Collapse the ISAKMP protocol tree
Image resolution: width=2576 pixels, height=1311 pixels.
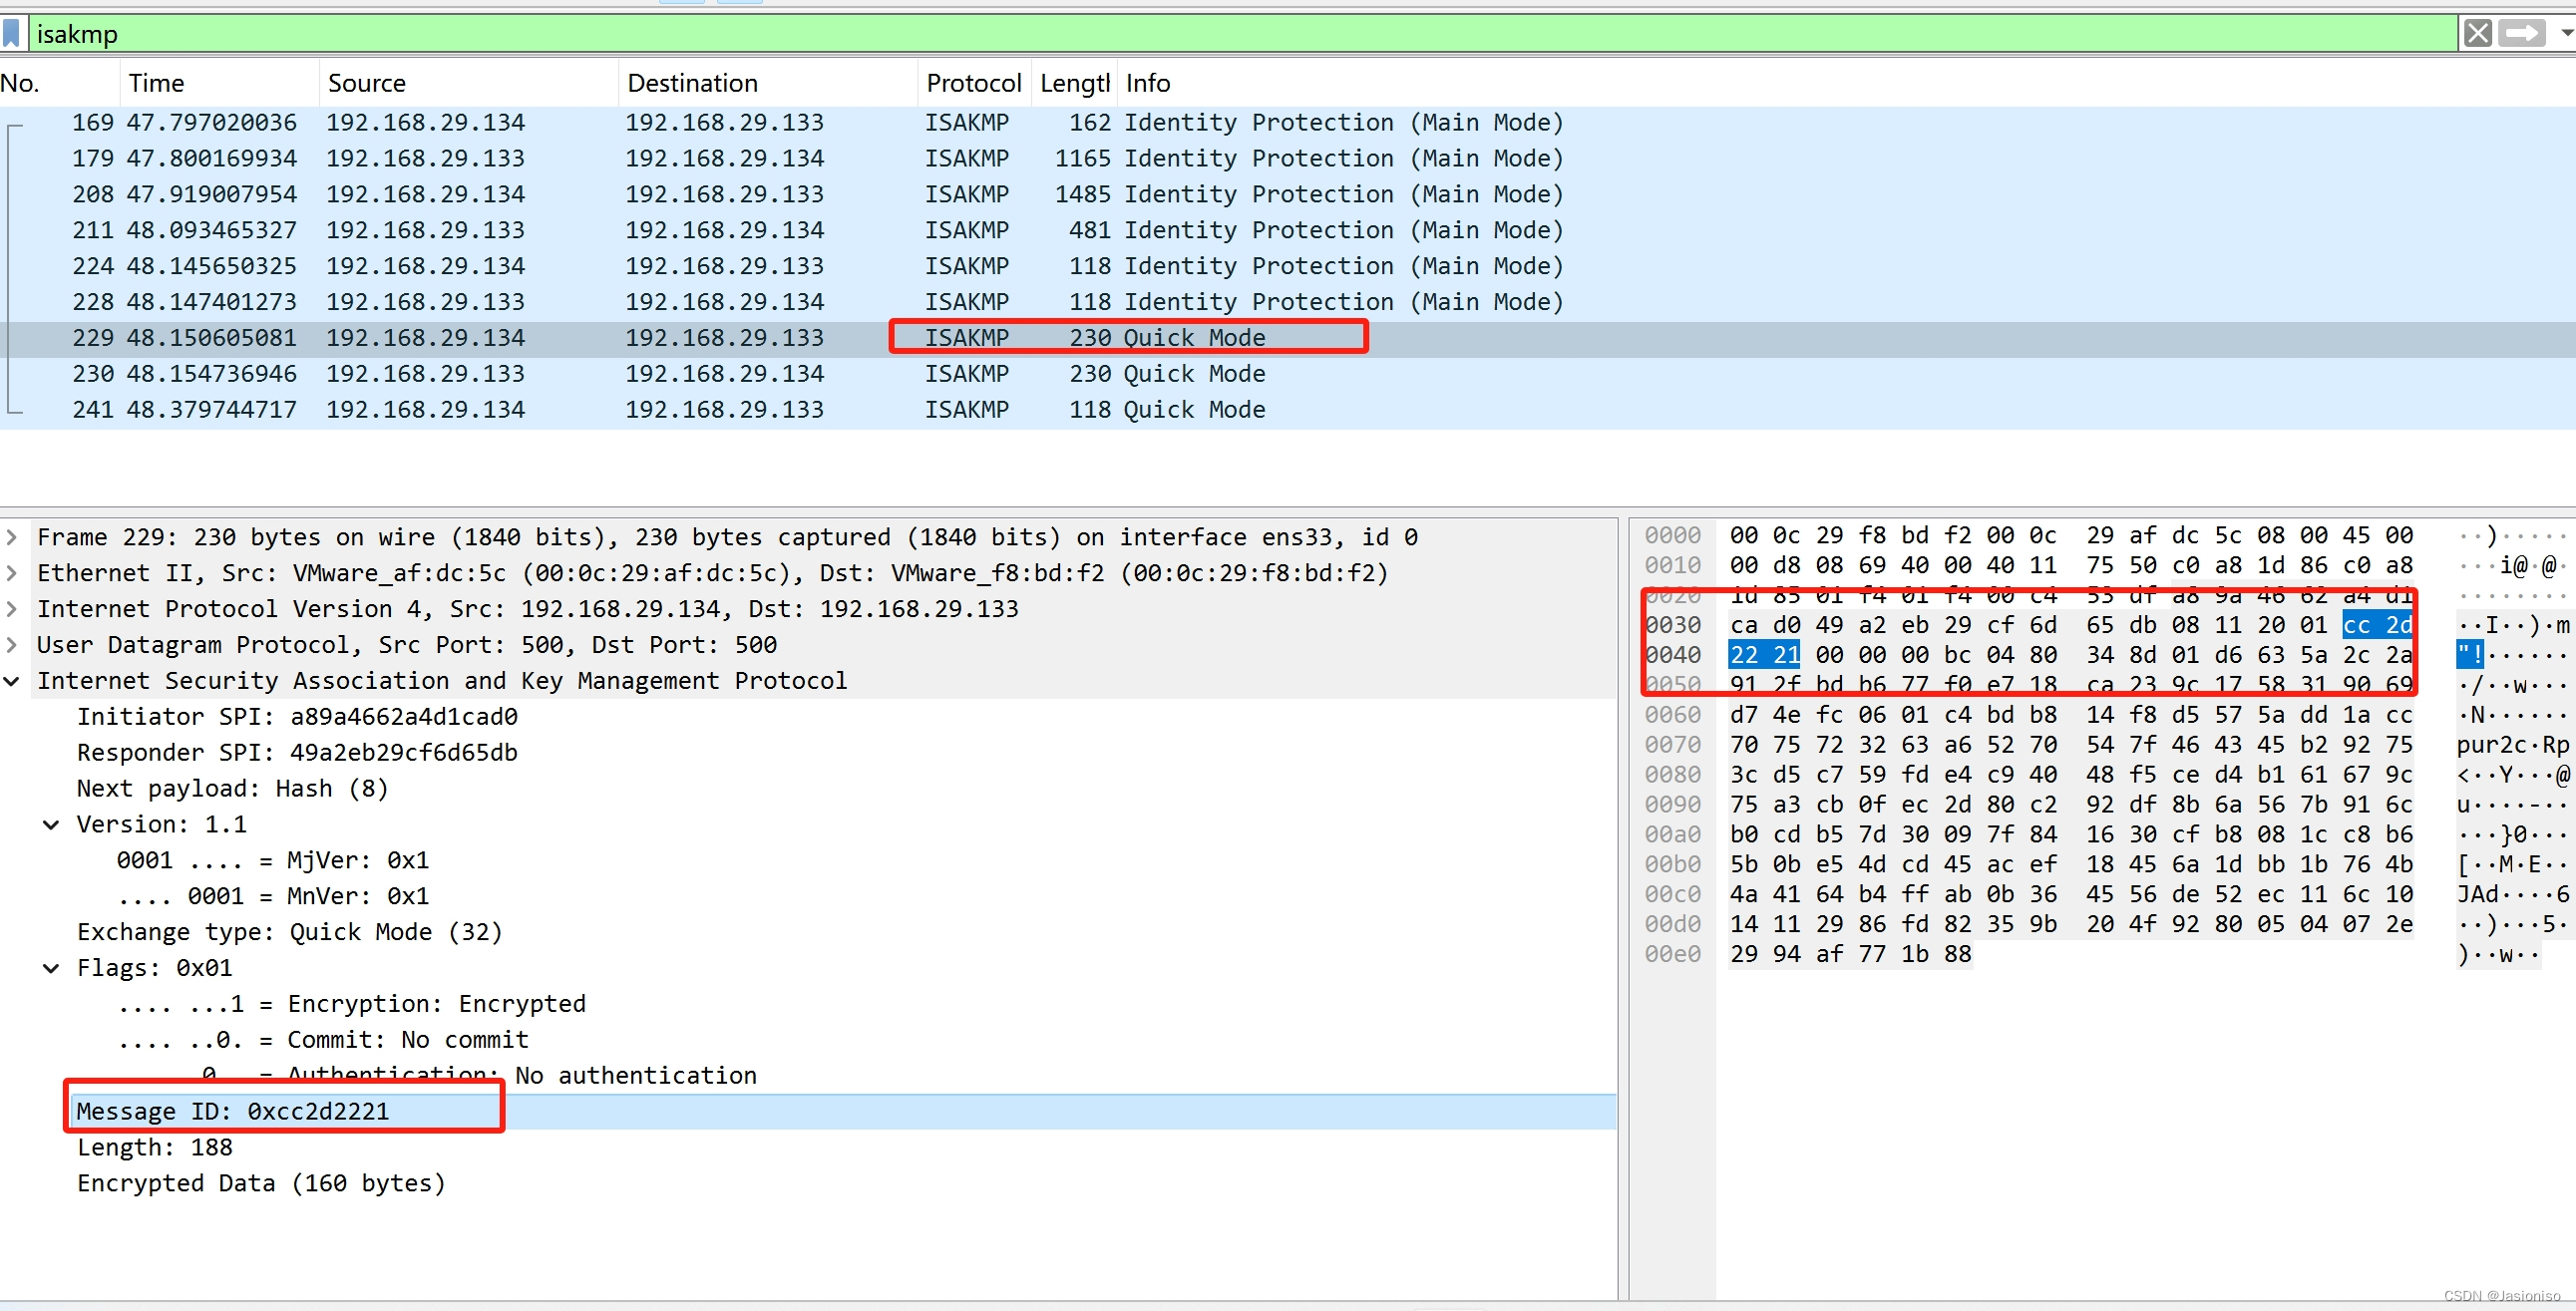tap(12, 681)
